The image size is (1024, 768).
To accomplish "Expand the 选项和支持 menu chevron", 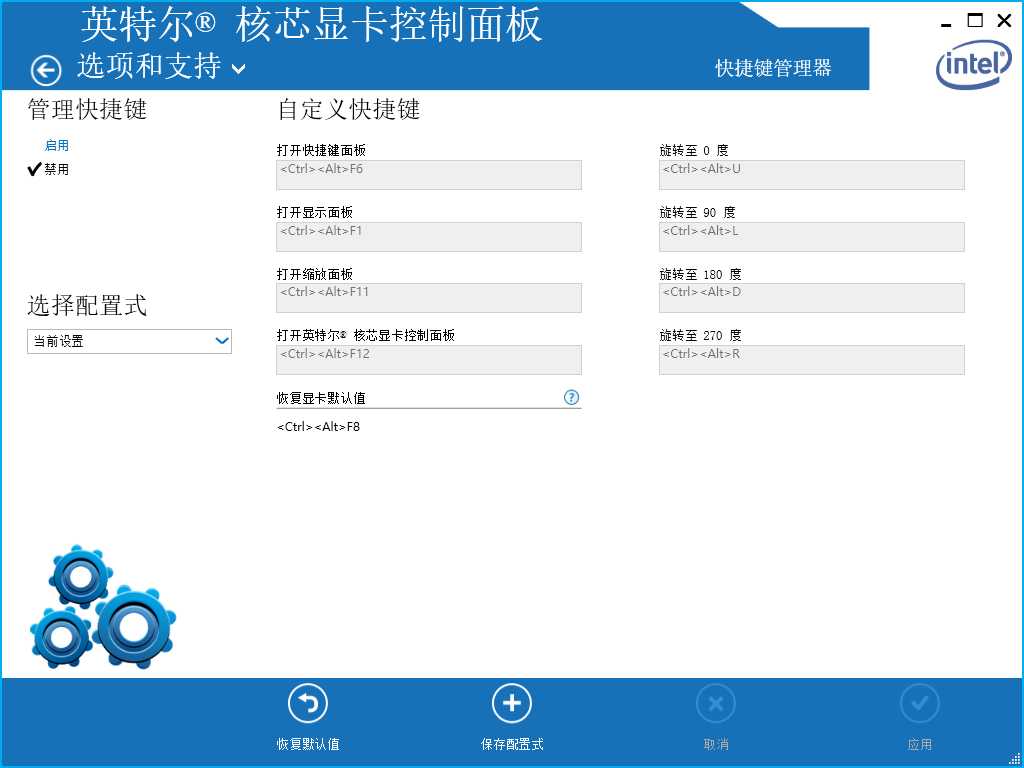I will point(239,69).
